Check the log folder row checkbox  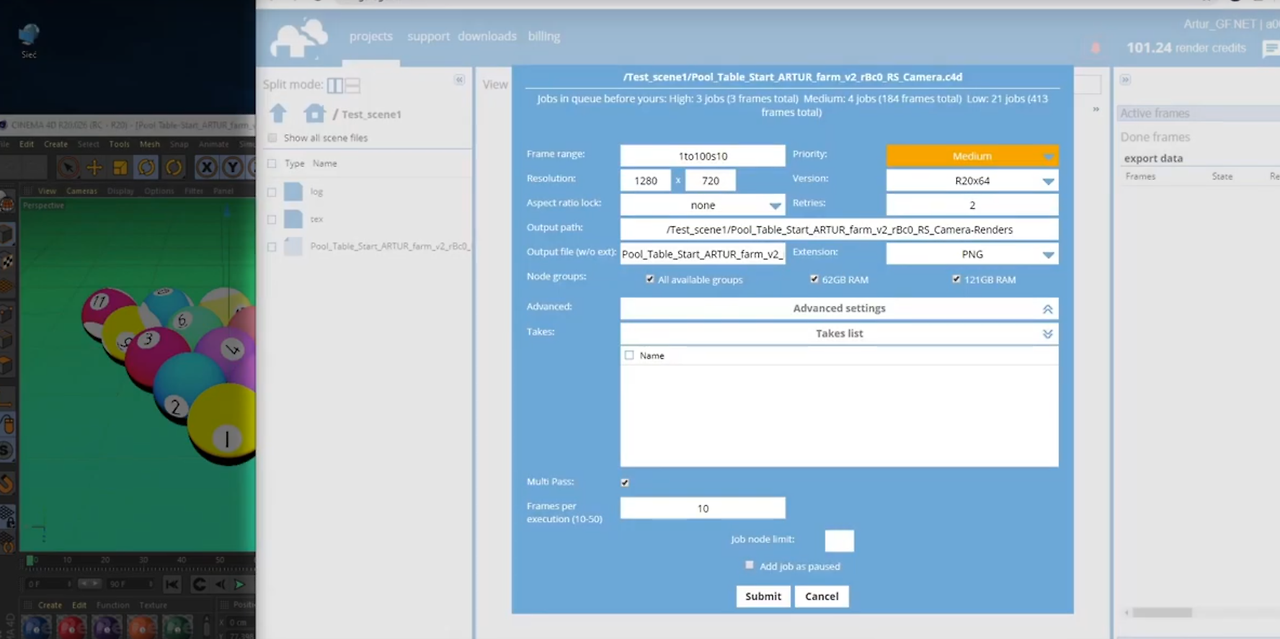272,191
